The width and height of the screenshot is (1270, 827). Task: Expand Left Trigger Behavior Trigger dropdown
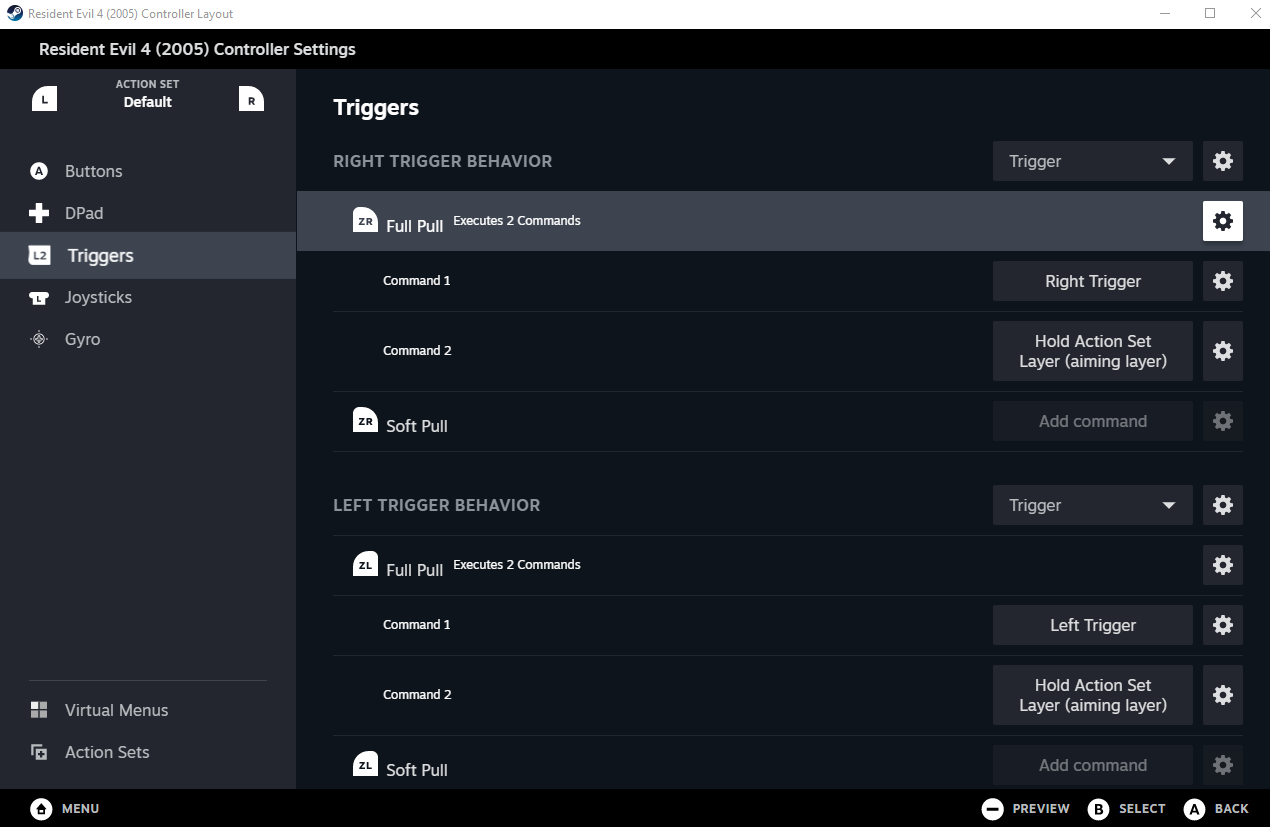click(1092, 505)
